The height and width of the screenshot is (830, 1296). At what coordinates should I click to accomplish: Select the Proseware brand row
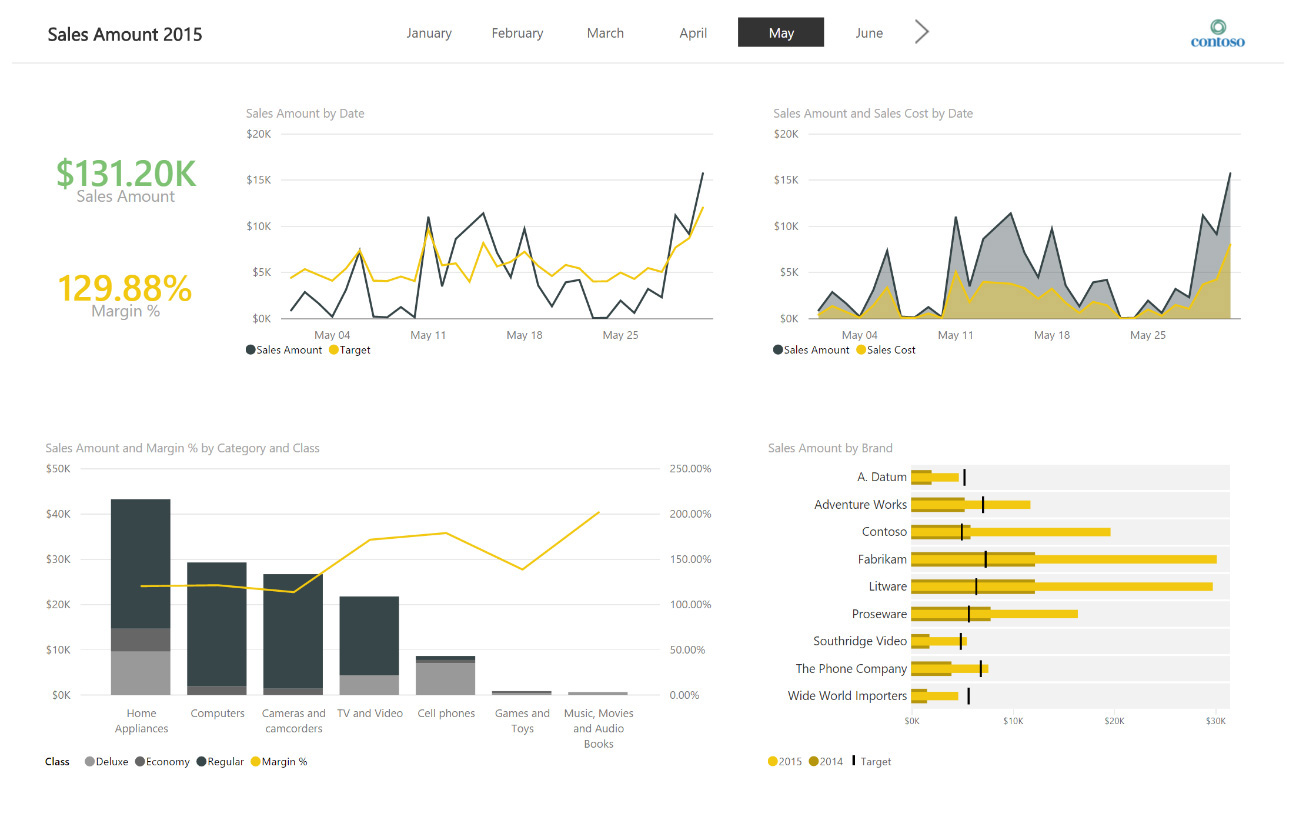pyautogui.click(x=1008, y=614)
